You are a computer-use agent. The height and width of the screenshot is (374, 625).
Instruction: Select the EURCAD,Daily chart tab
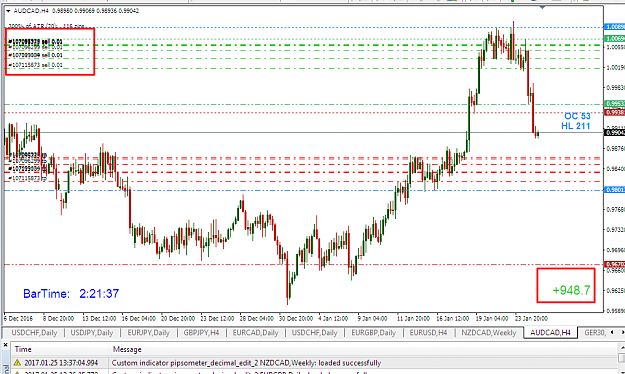(x=255, y=333)
